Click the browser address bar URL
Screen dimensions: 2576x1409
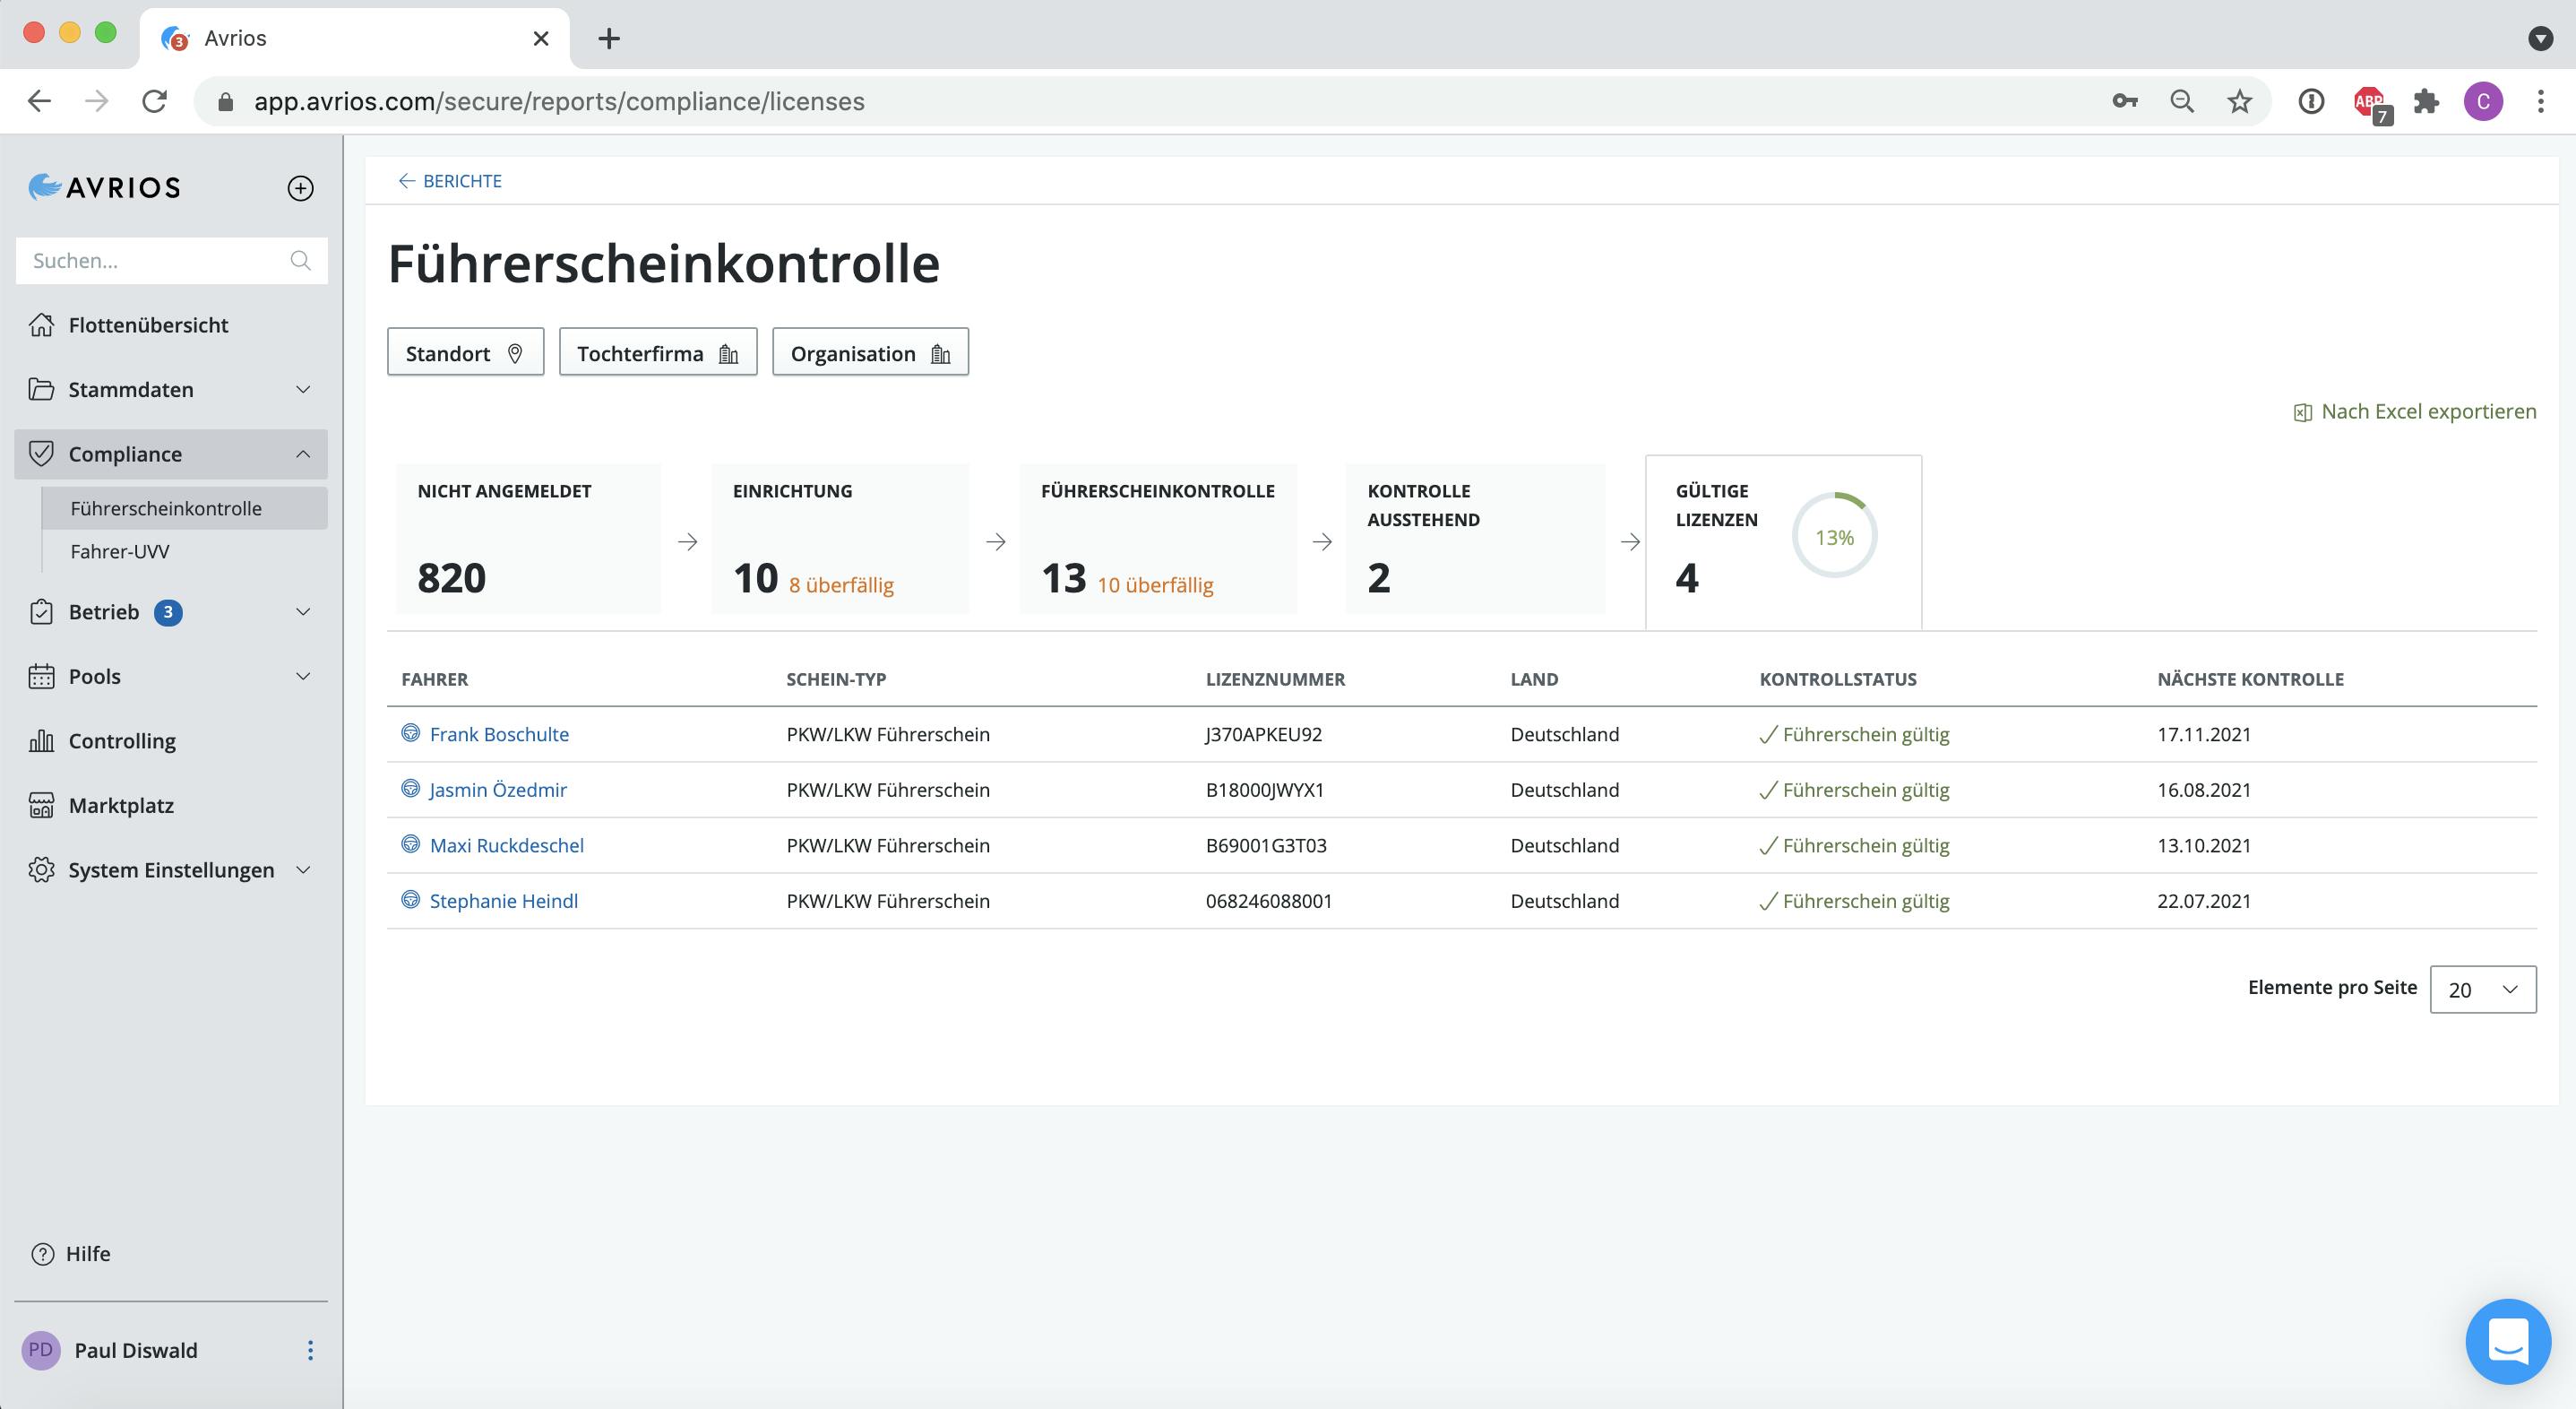click(559, 101)
